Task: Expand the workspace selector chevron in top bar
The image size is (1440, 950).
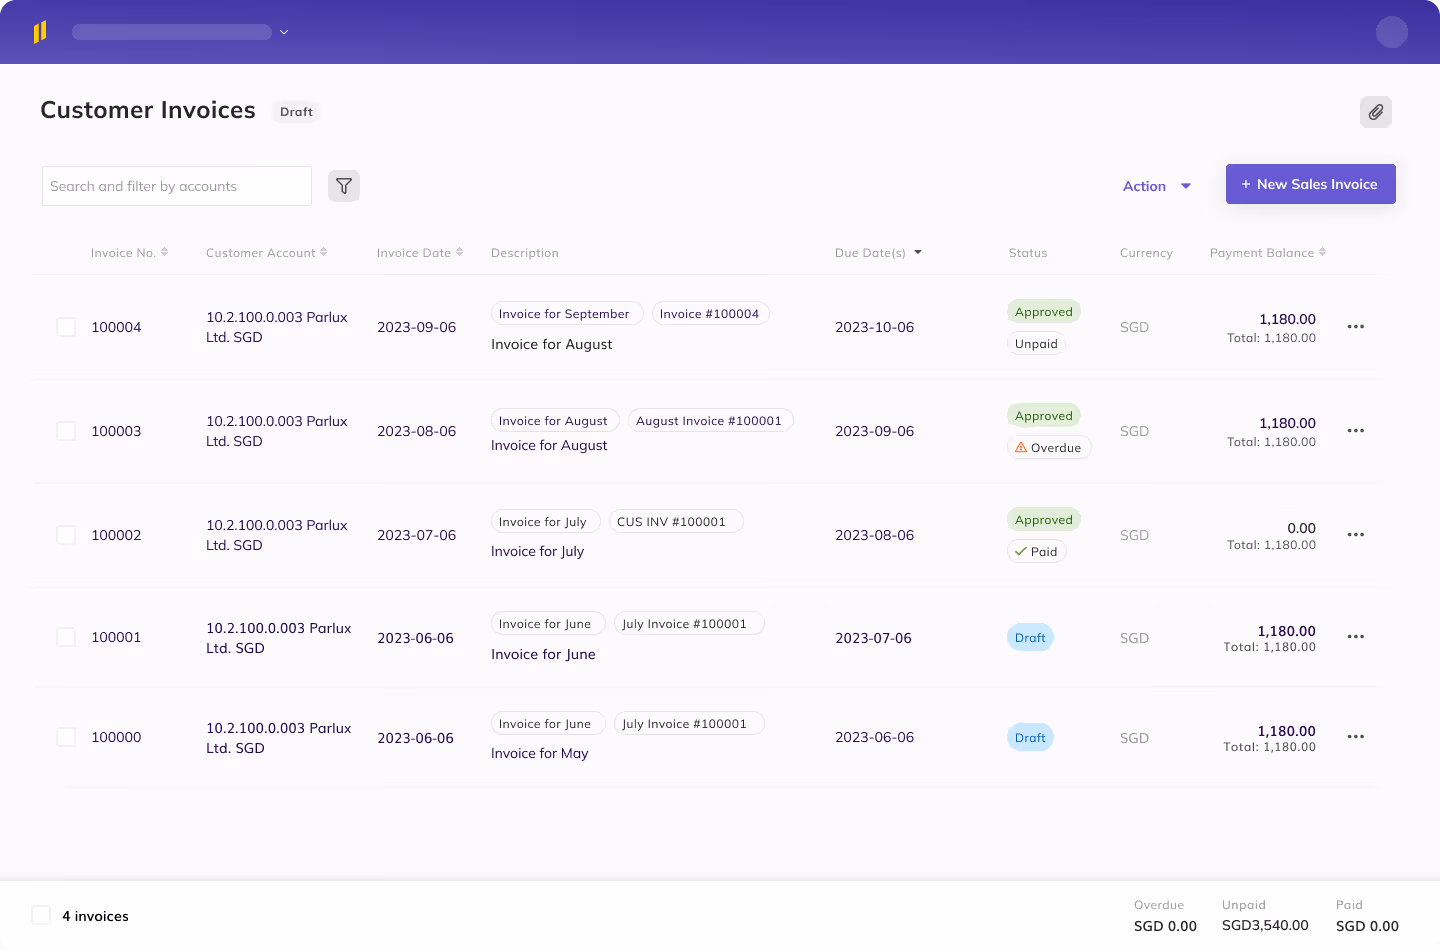Action: pos(284,31)
